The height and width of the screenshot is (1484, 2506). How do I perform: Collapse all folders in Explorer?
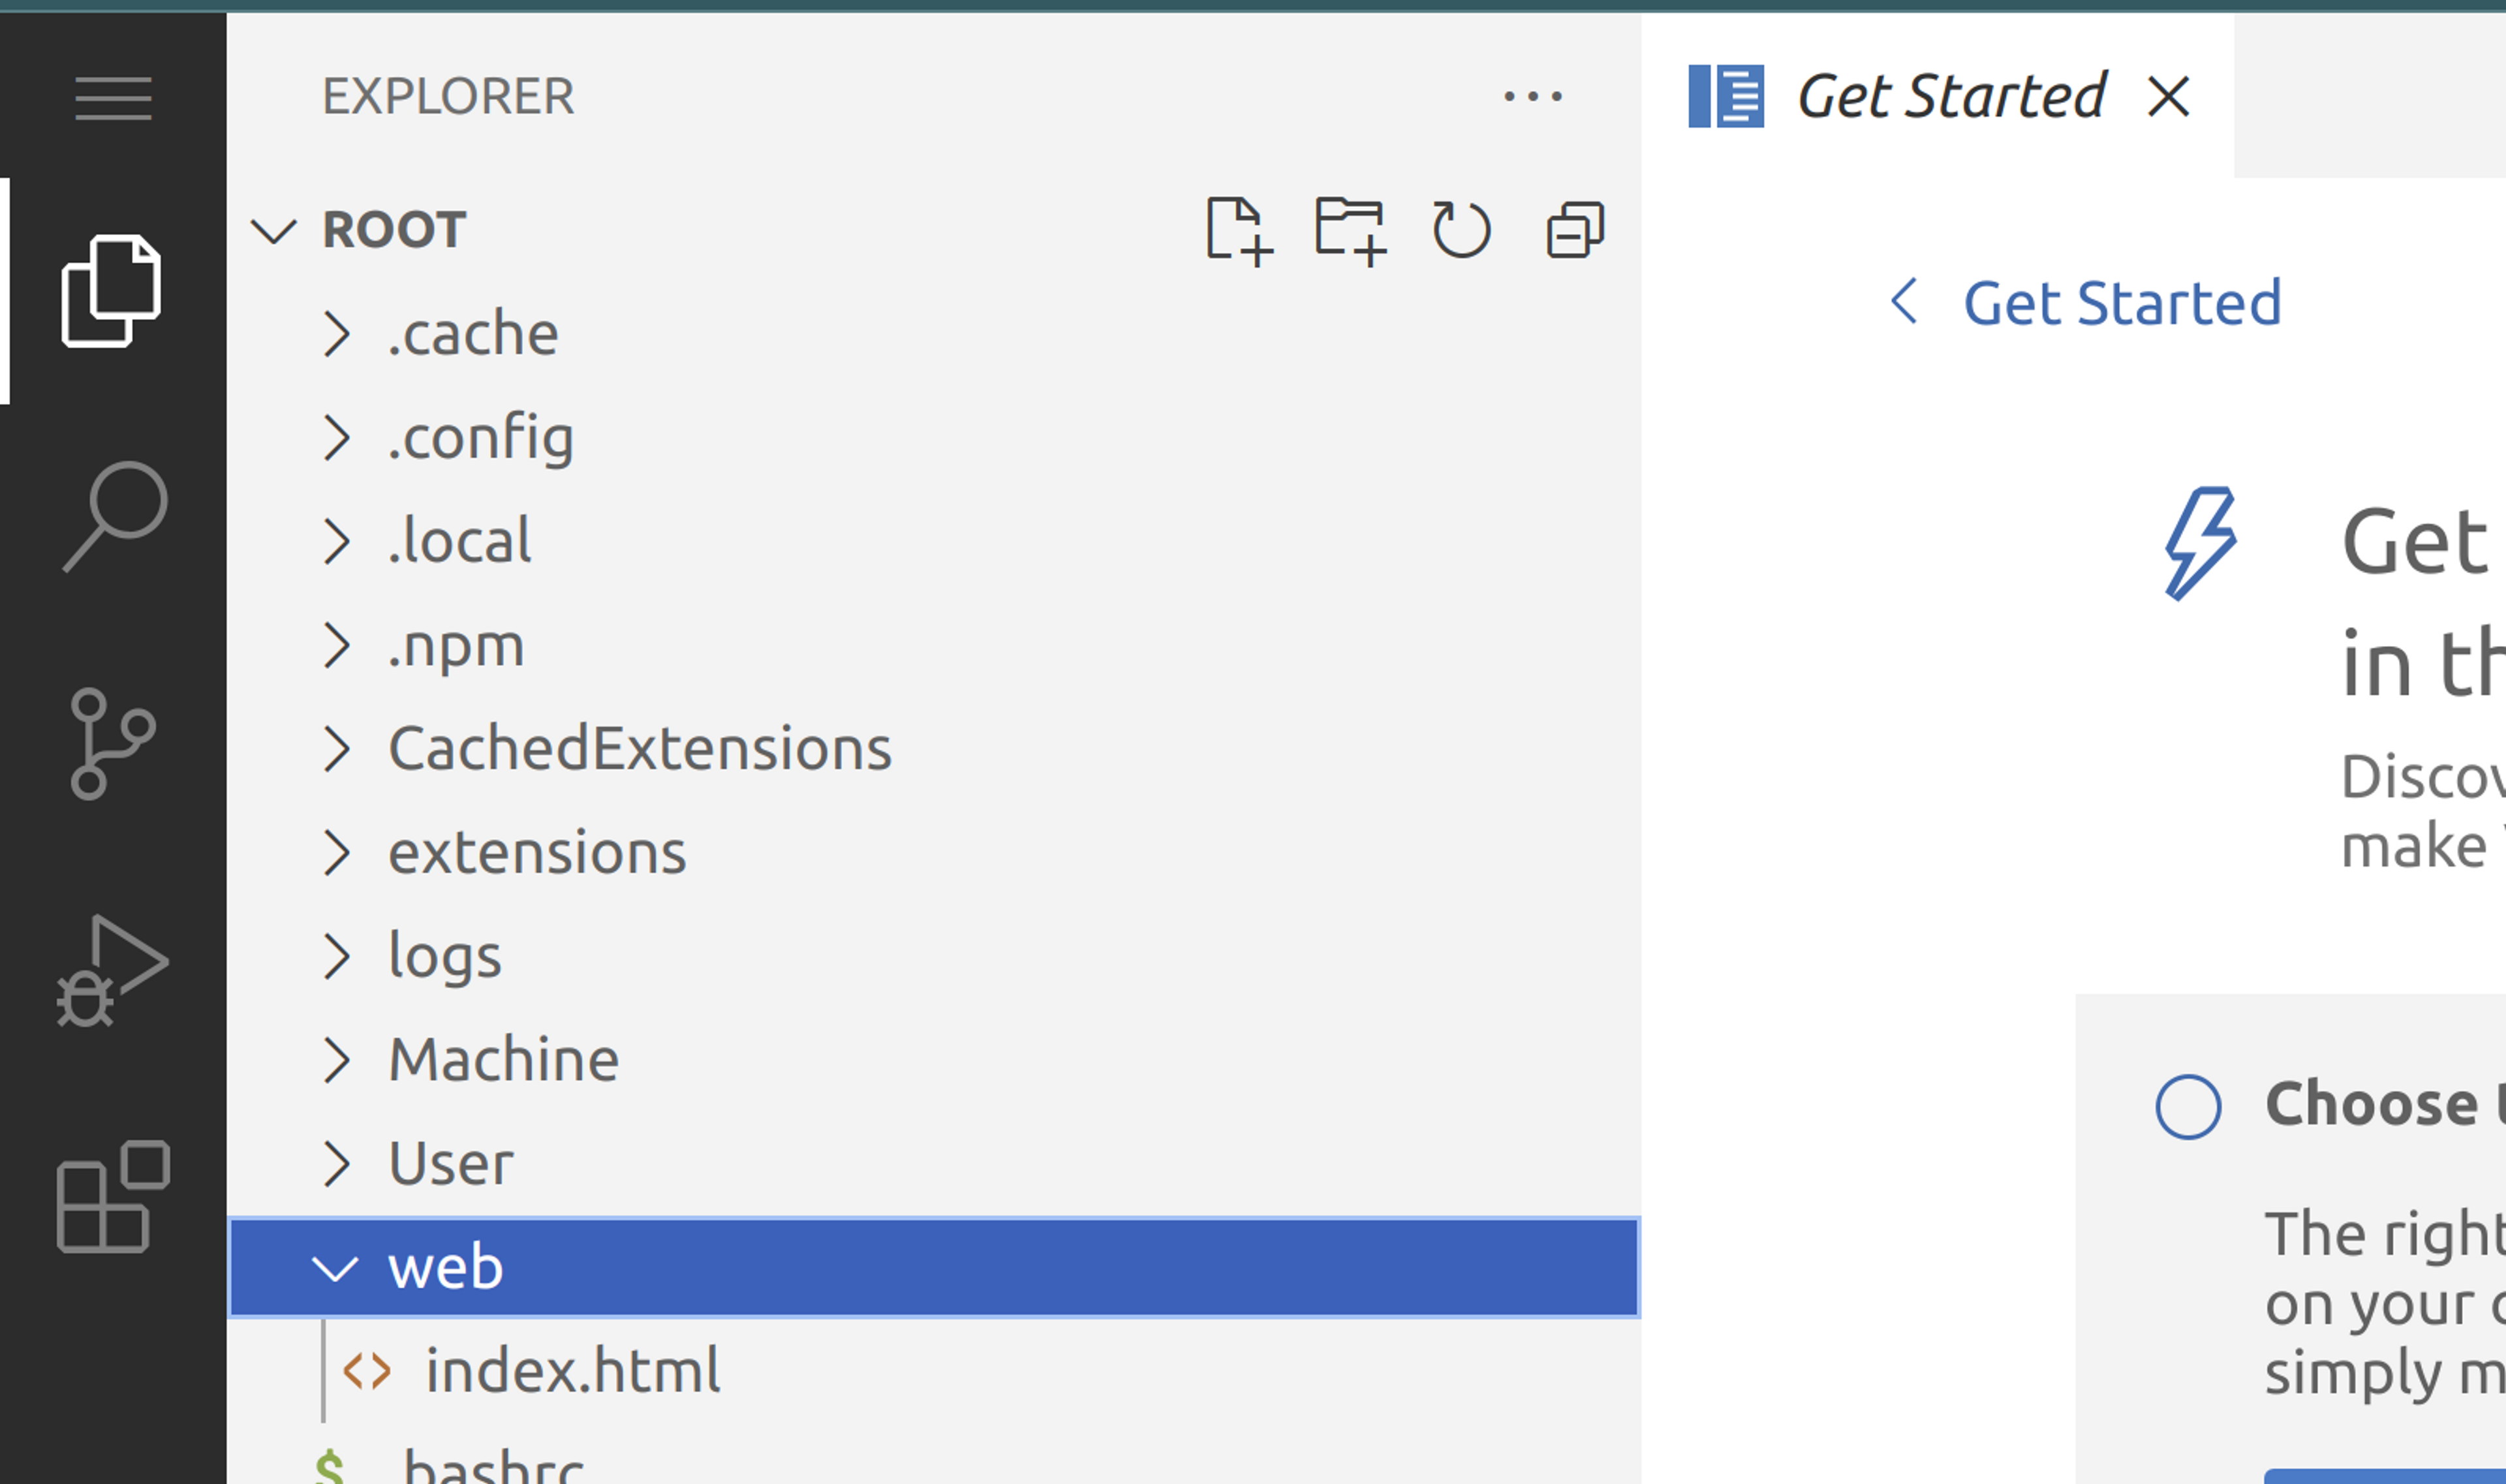[x=1575, y=231]
